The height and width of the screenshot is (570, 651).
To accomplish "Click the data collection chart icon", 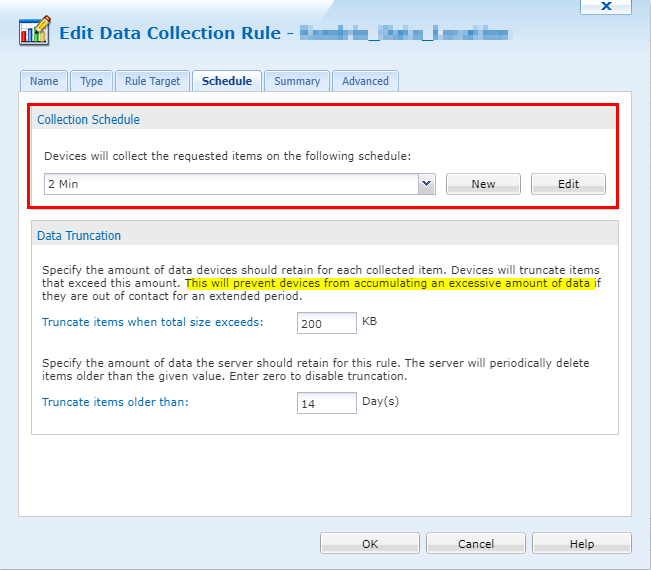I will (36, 33).
